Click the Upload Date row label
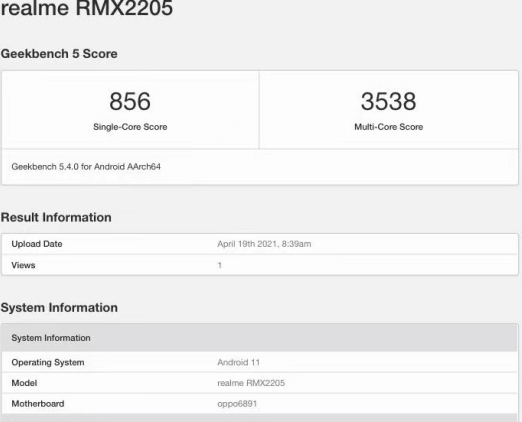Screen dimensions: 522x422 pos(37,244)
